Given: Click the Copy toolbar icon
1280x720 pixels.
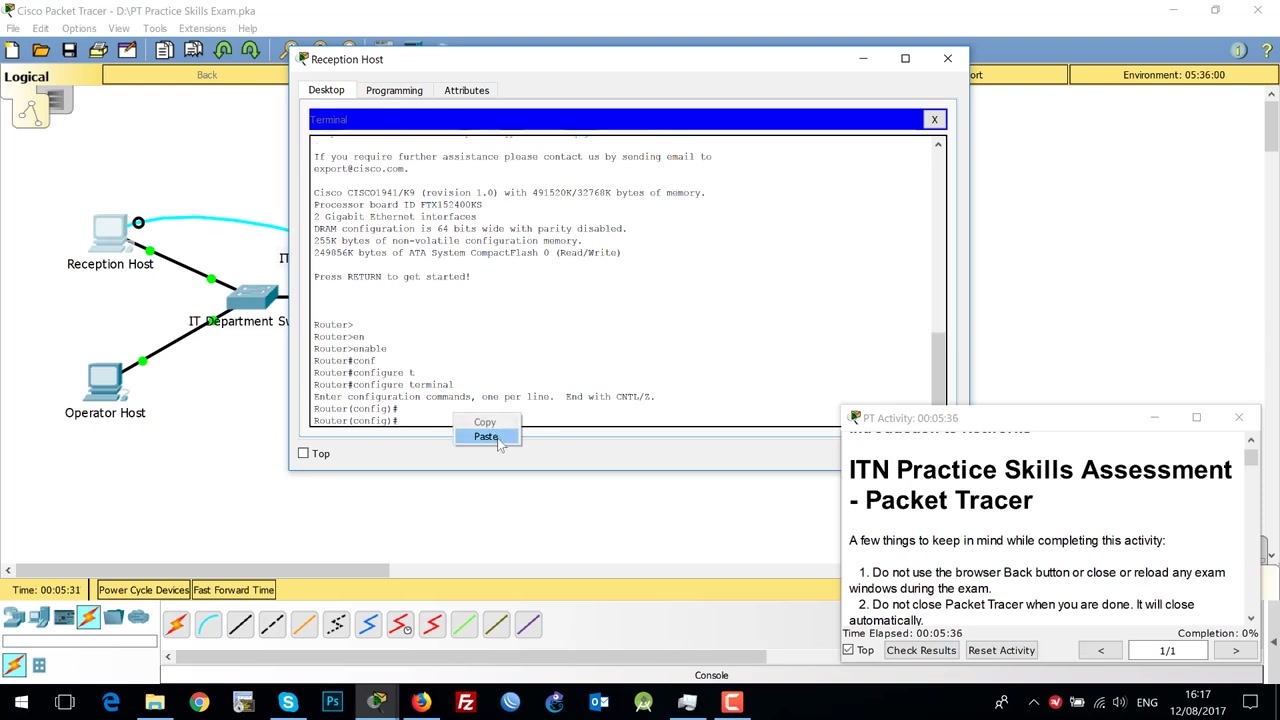Looking at the screenshot, I should 165,50.
